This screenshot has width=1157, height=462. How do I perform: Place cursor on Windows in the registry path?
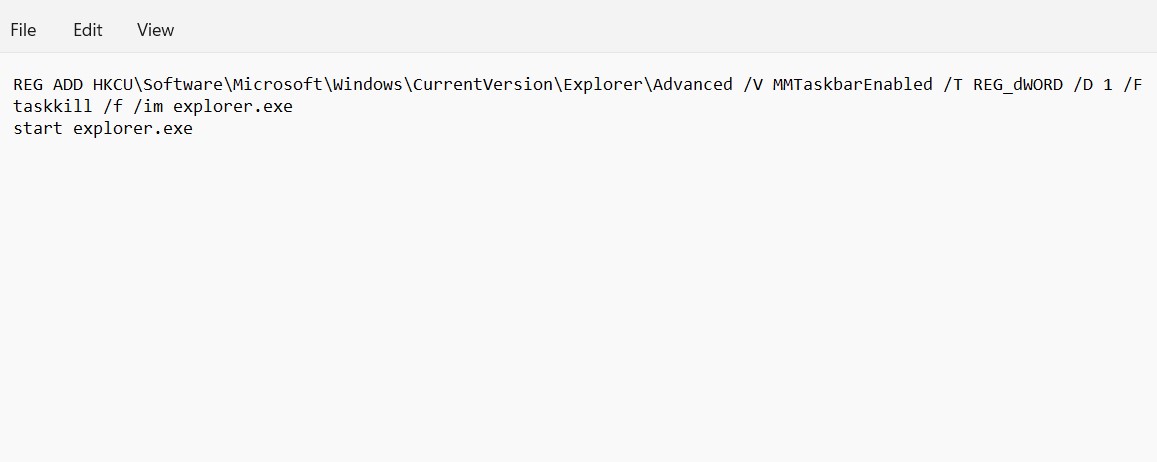point(367,84)
